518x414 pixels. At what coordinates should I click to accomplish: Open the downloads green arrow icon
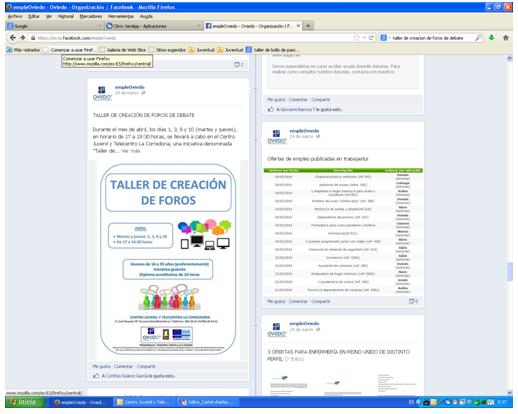pyautogui.click(x=491, y=38)
